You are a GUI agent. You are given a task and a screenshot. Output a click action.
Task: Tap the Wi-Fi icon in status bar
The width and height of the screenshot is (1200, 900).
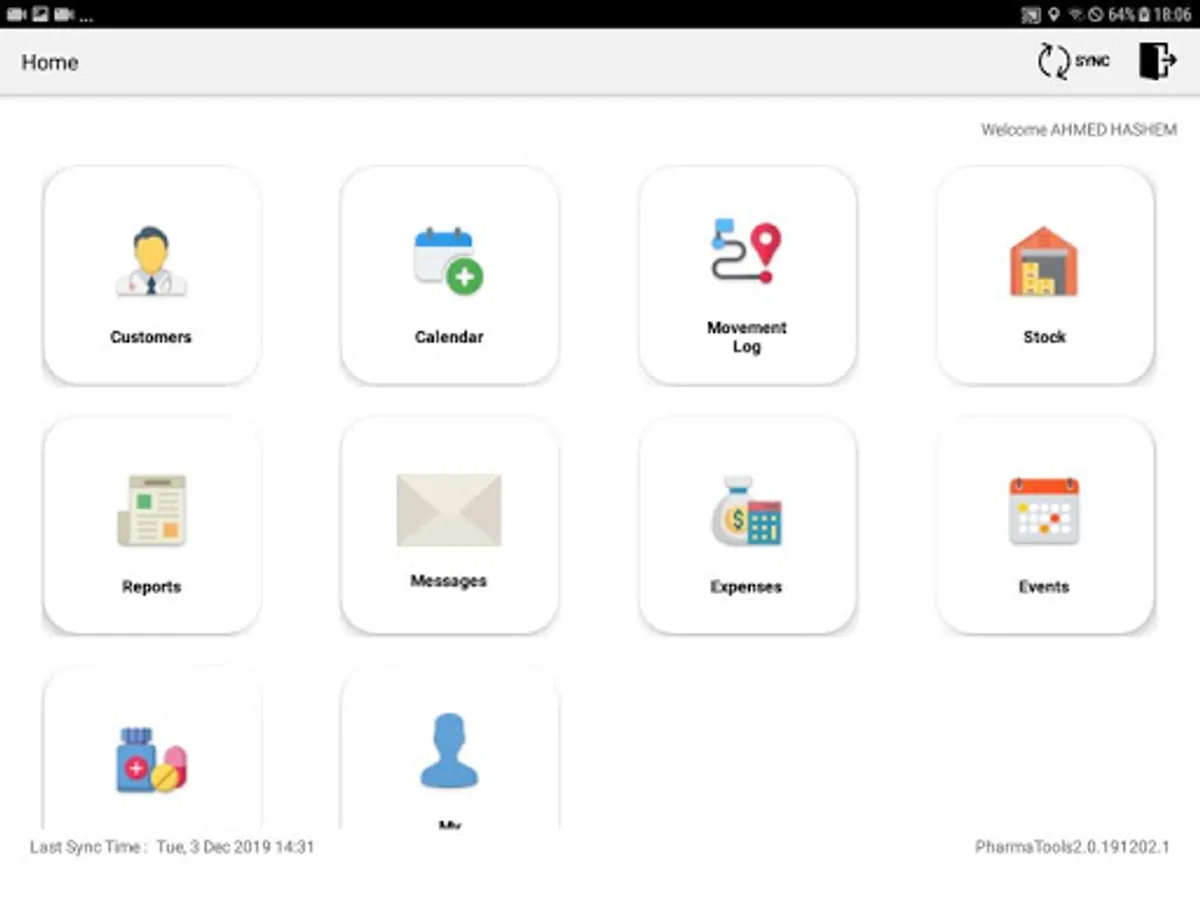pos(1077,15)
